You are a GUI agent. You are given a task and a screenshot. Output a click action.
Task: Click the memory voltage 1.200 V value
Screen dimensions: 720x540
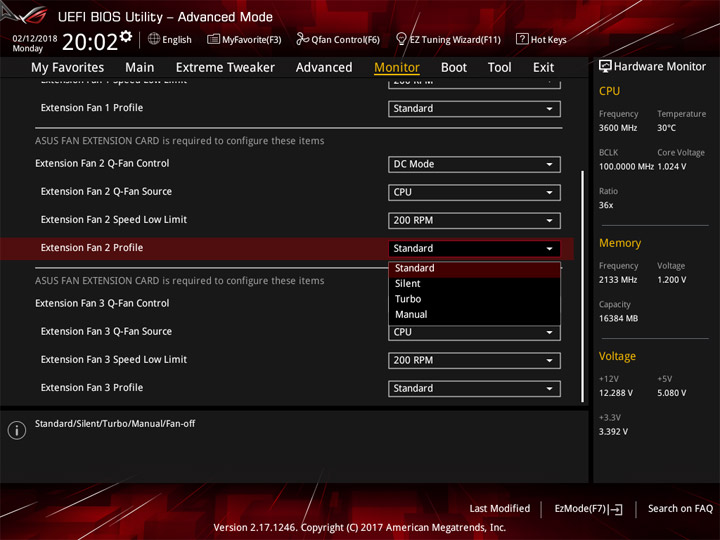pos(672,280)
